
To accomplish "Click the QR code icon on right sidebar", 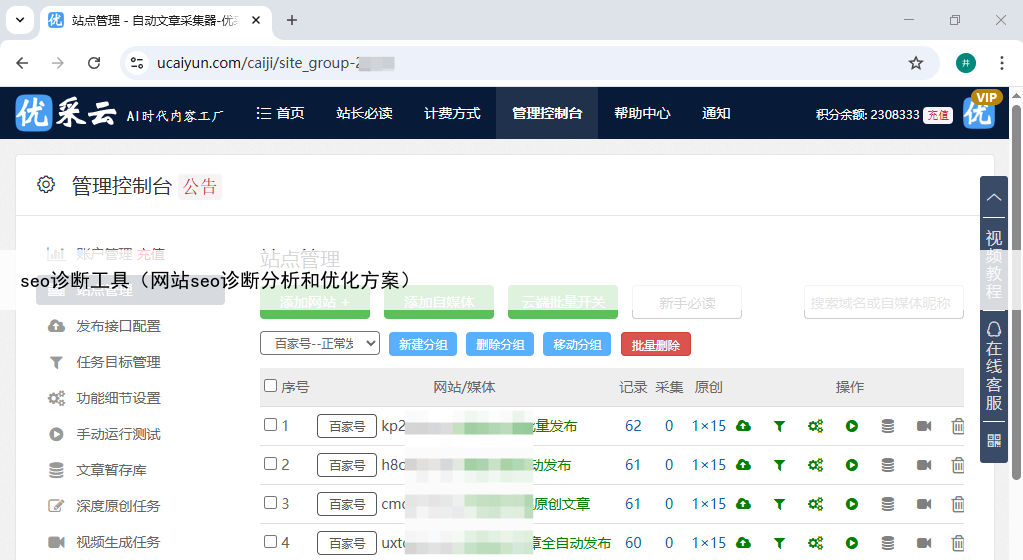I will [x=993, y=440].
